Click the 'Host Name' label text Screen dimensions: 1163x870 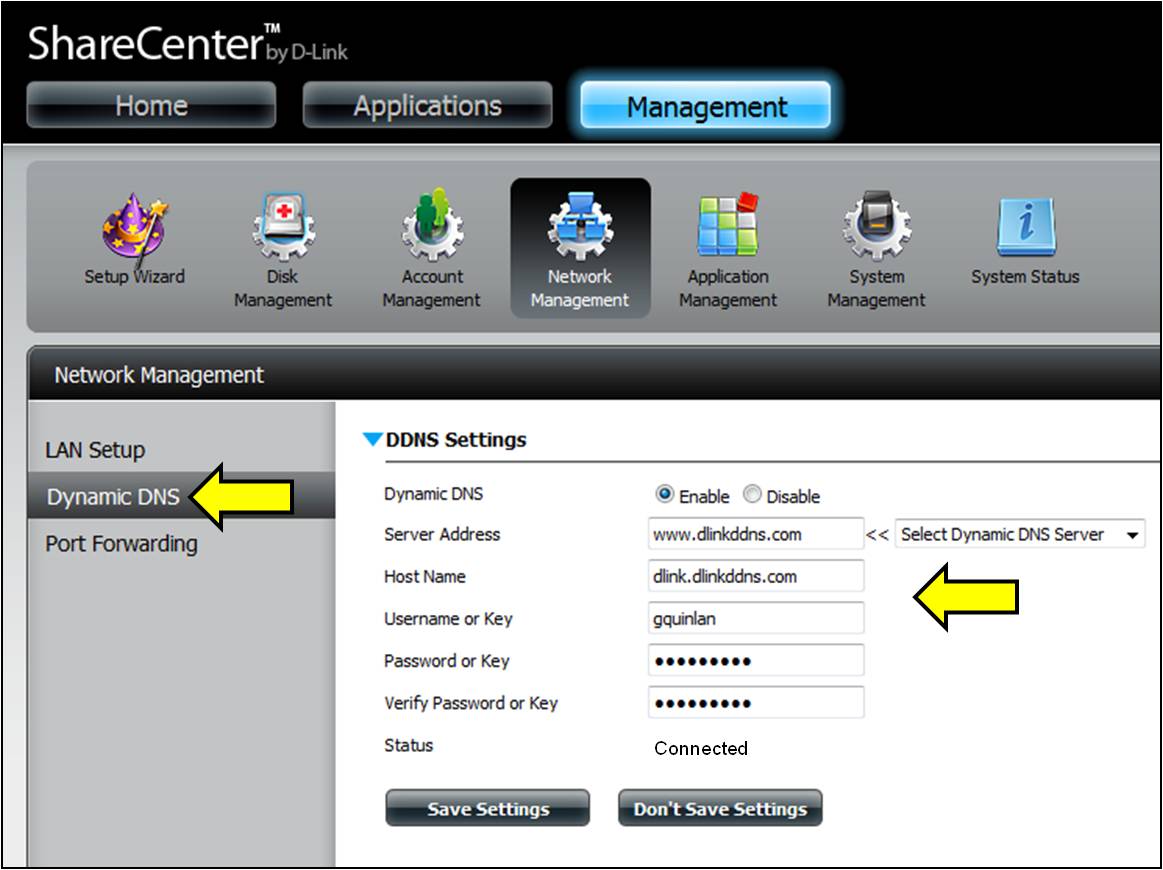pyautogui.click(x=425, y=576)
